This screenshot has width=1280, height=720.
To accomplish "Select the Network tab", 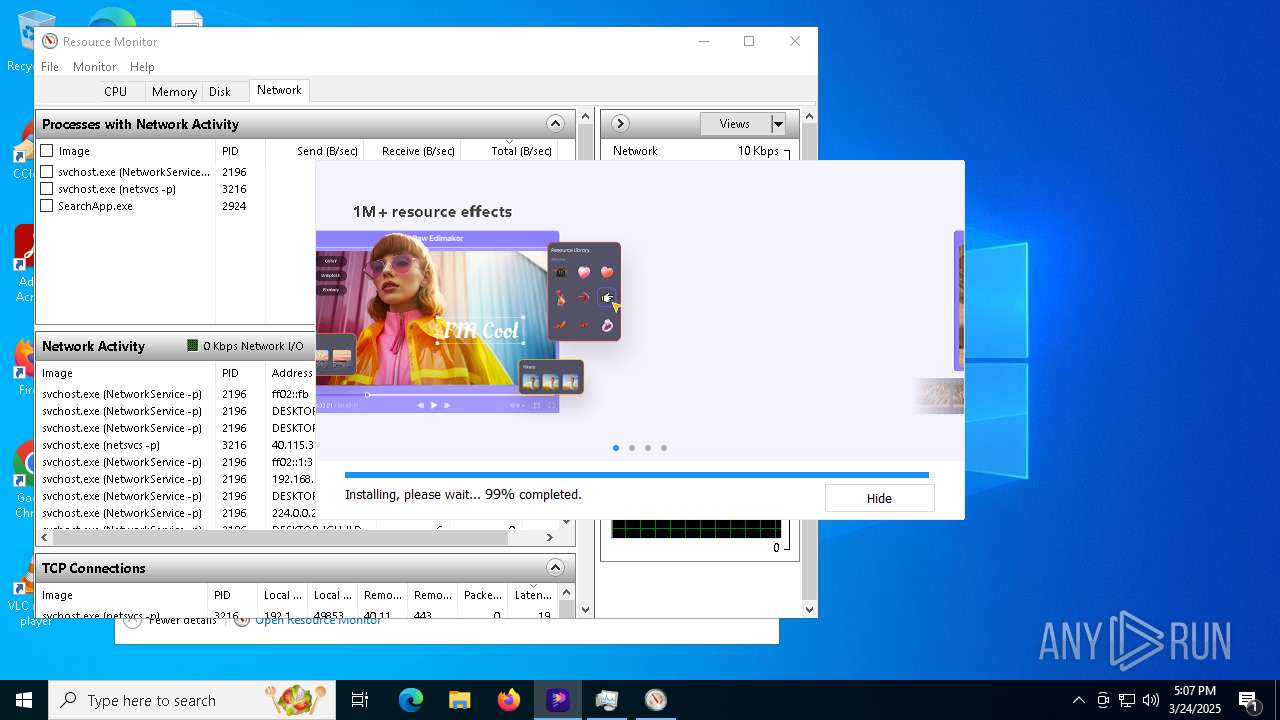I will click(279, 90).
